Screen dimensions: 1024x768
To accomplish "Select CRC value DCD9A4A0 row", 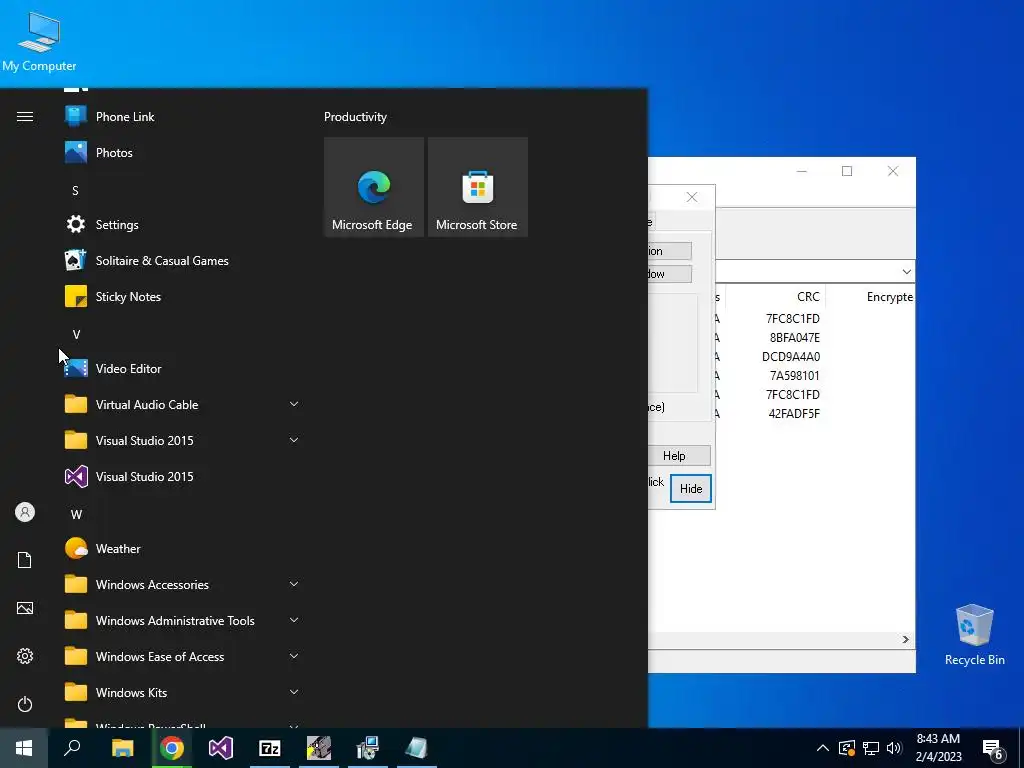I will 791,357.
